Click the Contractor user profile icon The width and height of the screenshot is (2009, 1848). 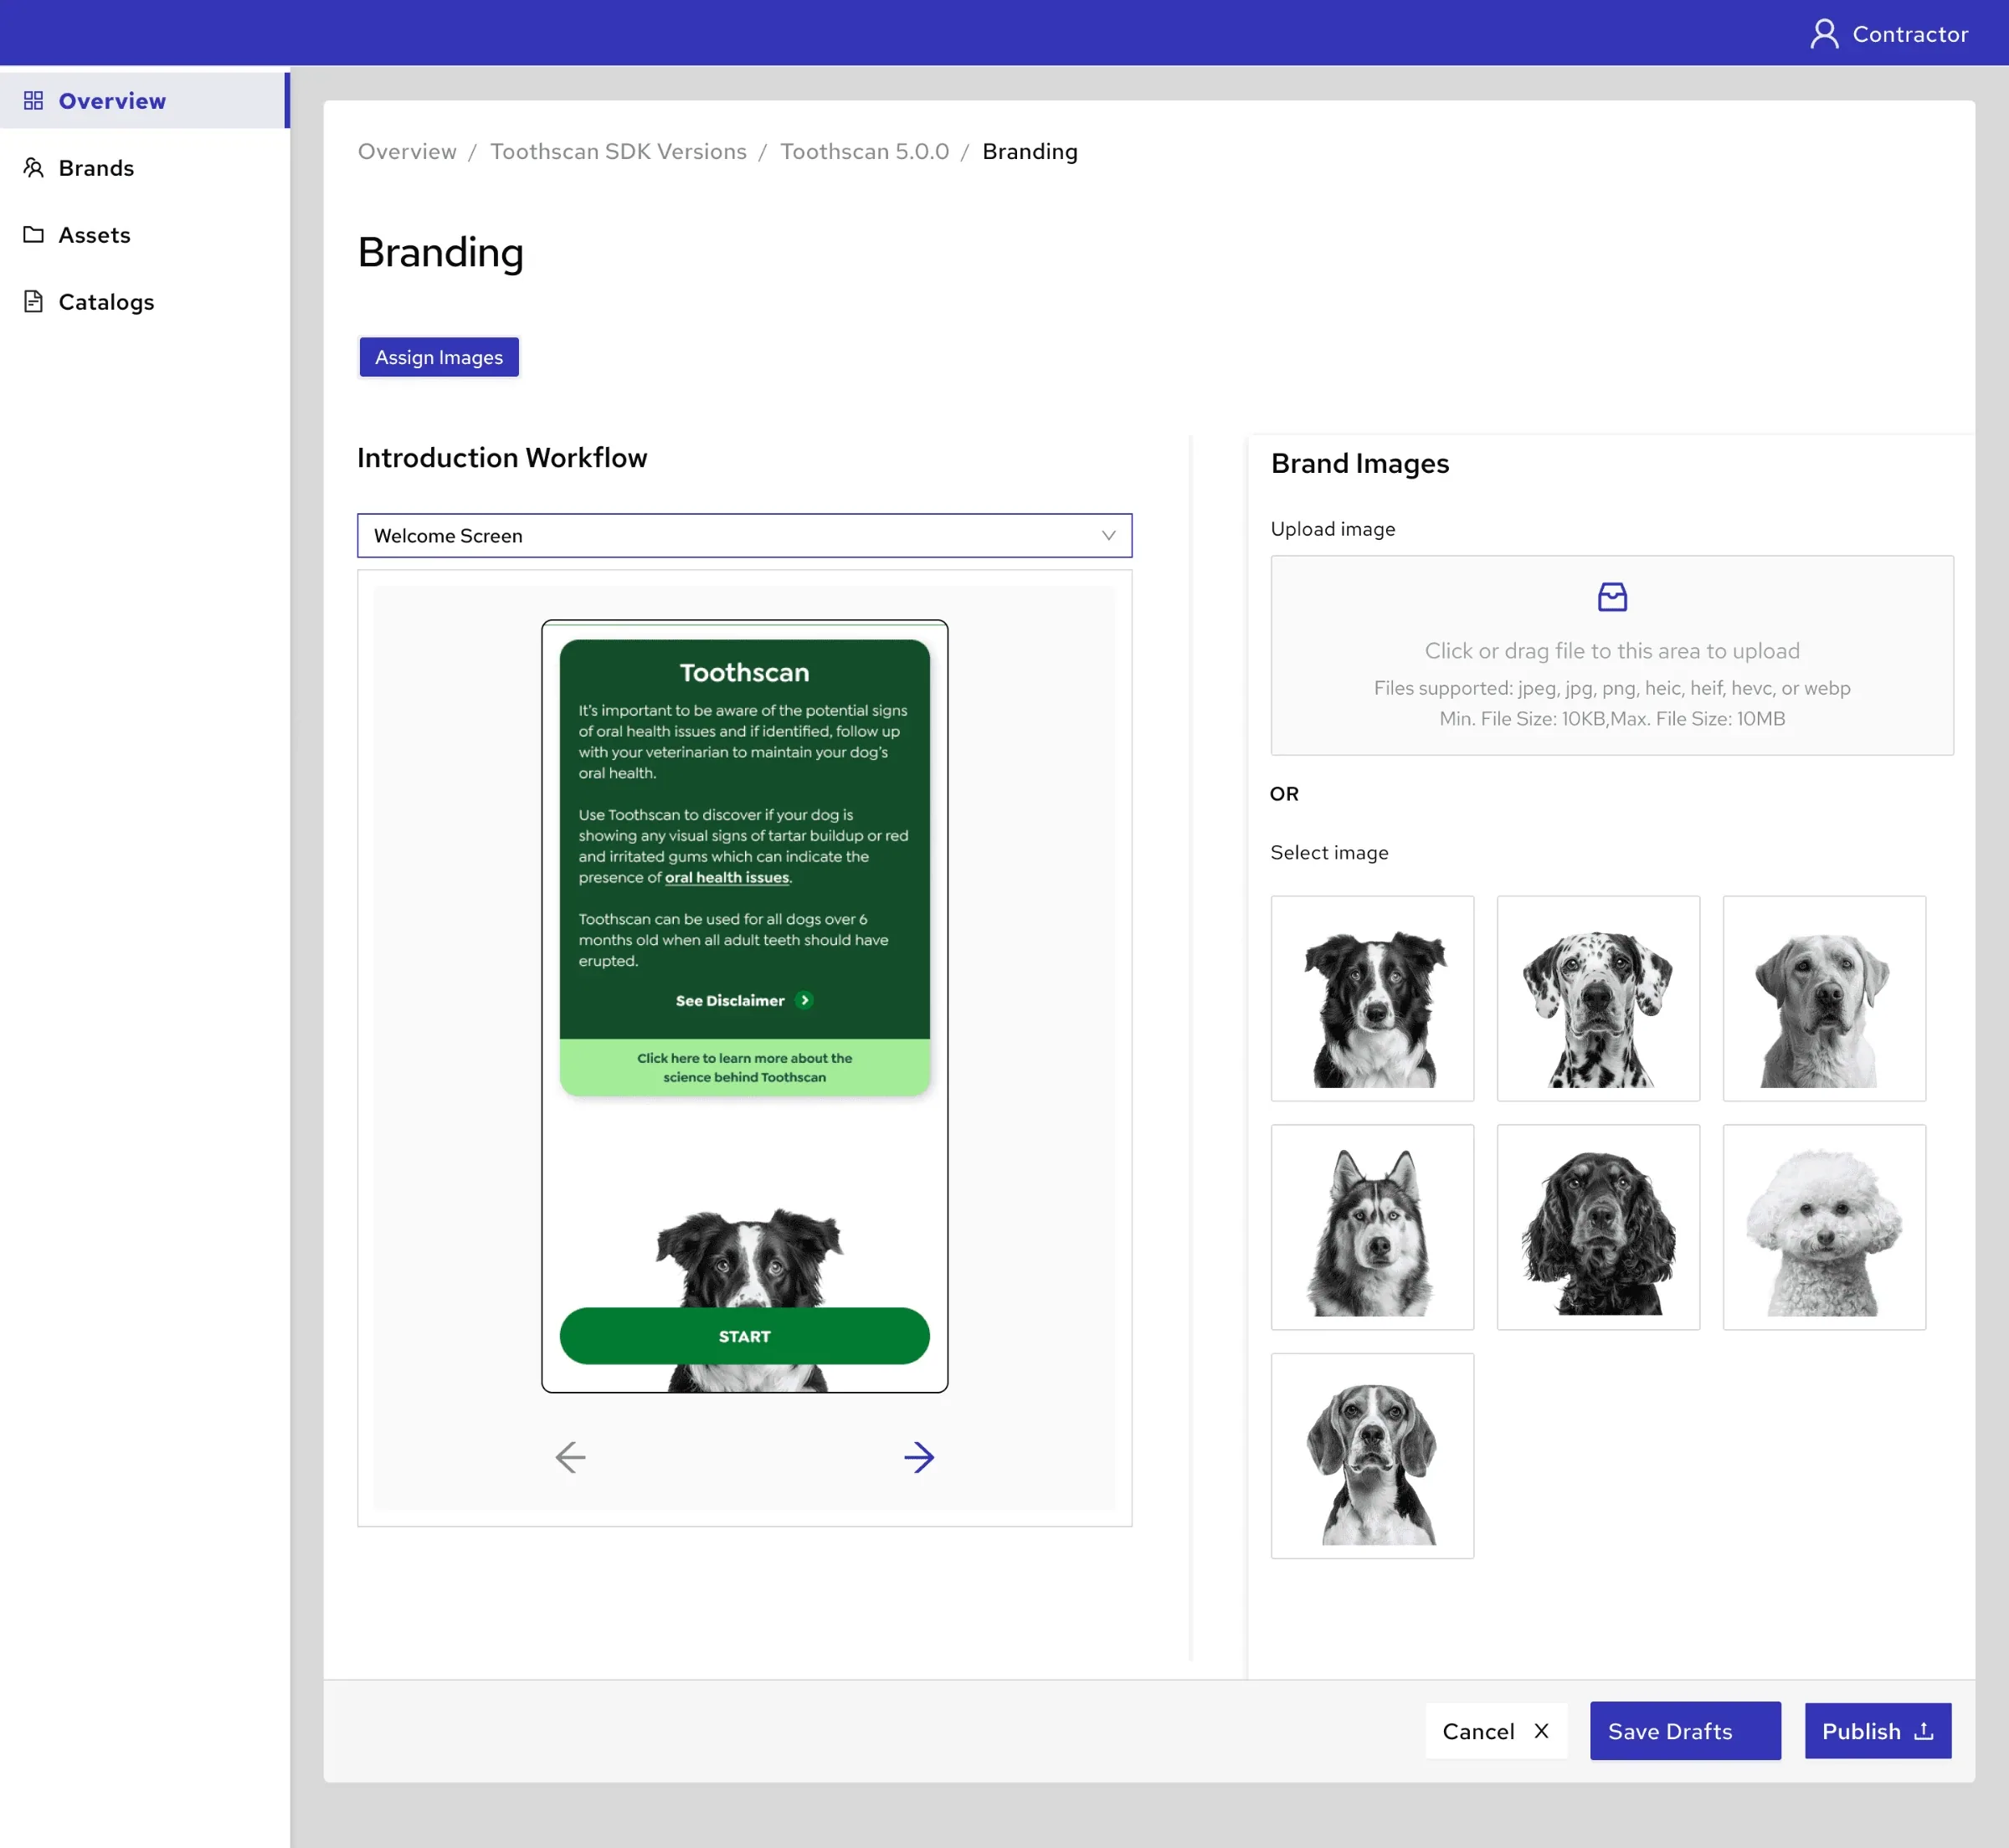(x=1823, y=34)
